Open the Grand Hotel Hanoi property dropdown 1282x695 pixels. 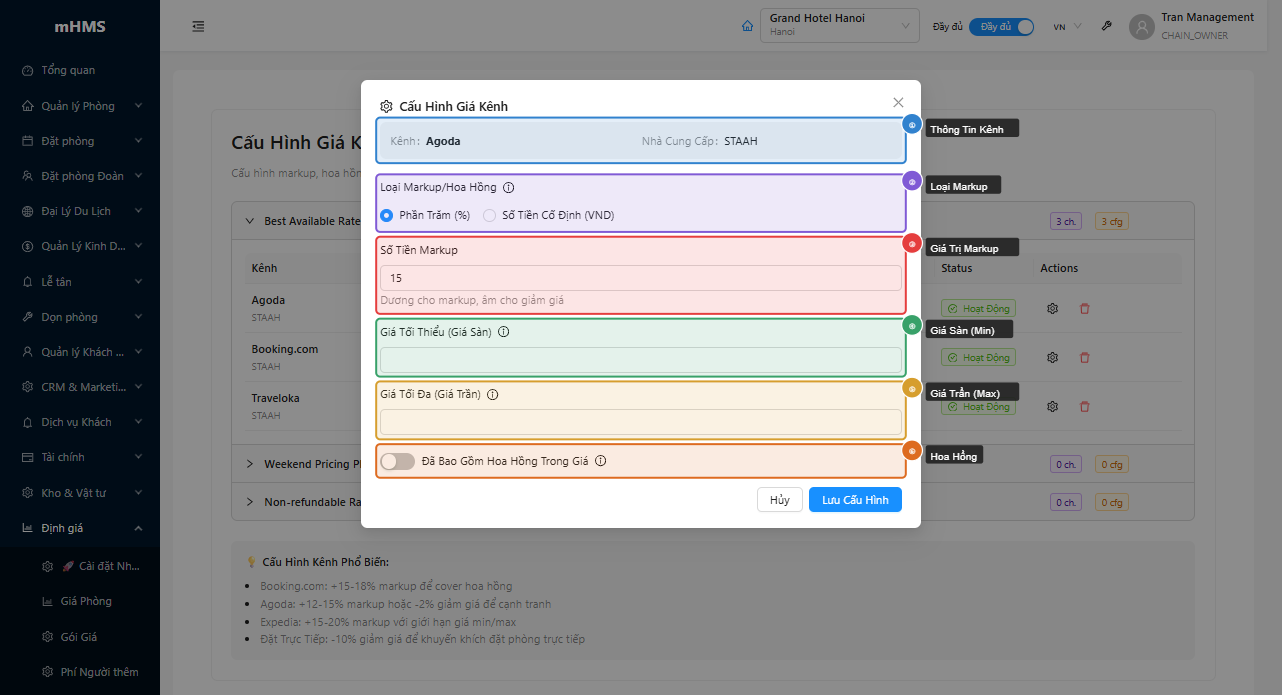839,25
